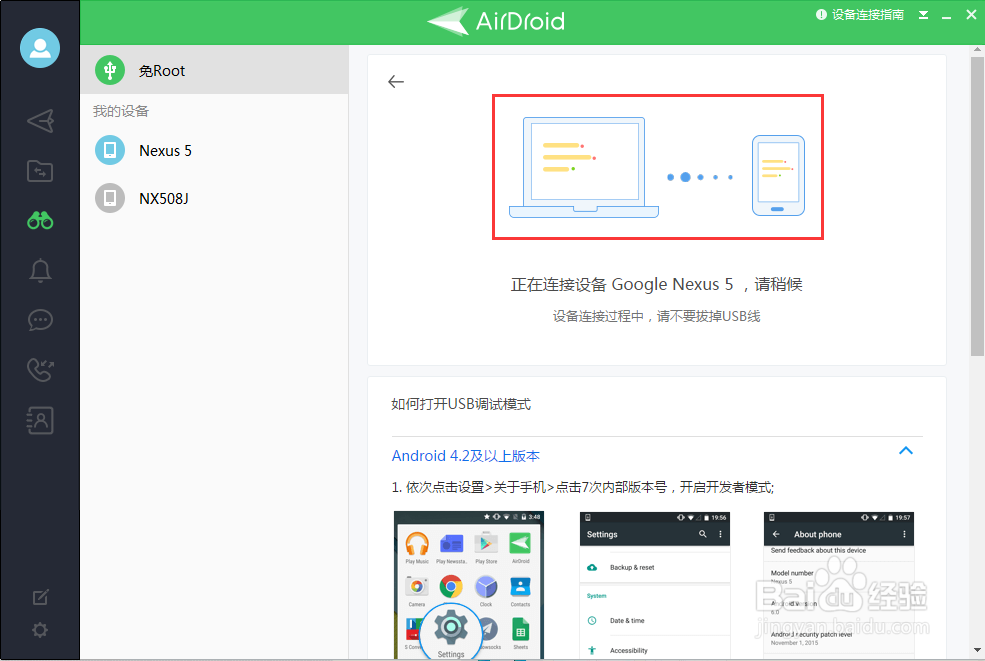Open the paper plane file transfer icon
Viewport: 985px width, 661px height.
pyautogui.click(x=40, y=121)
